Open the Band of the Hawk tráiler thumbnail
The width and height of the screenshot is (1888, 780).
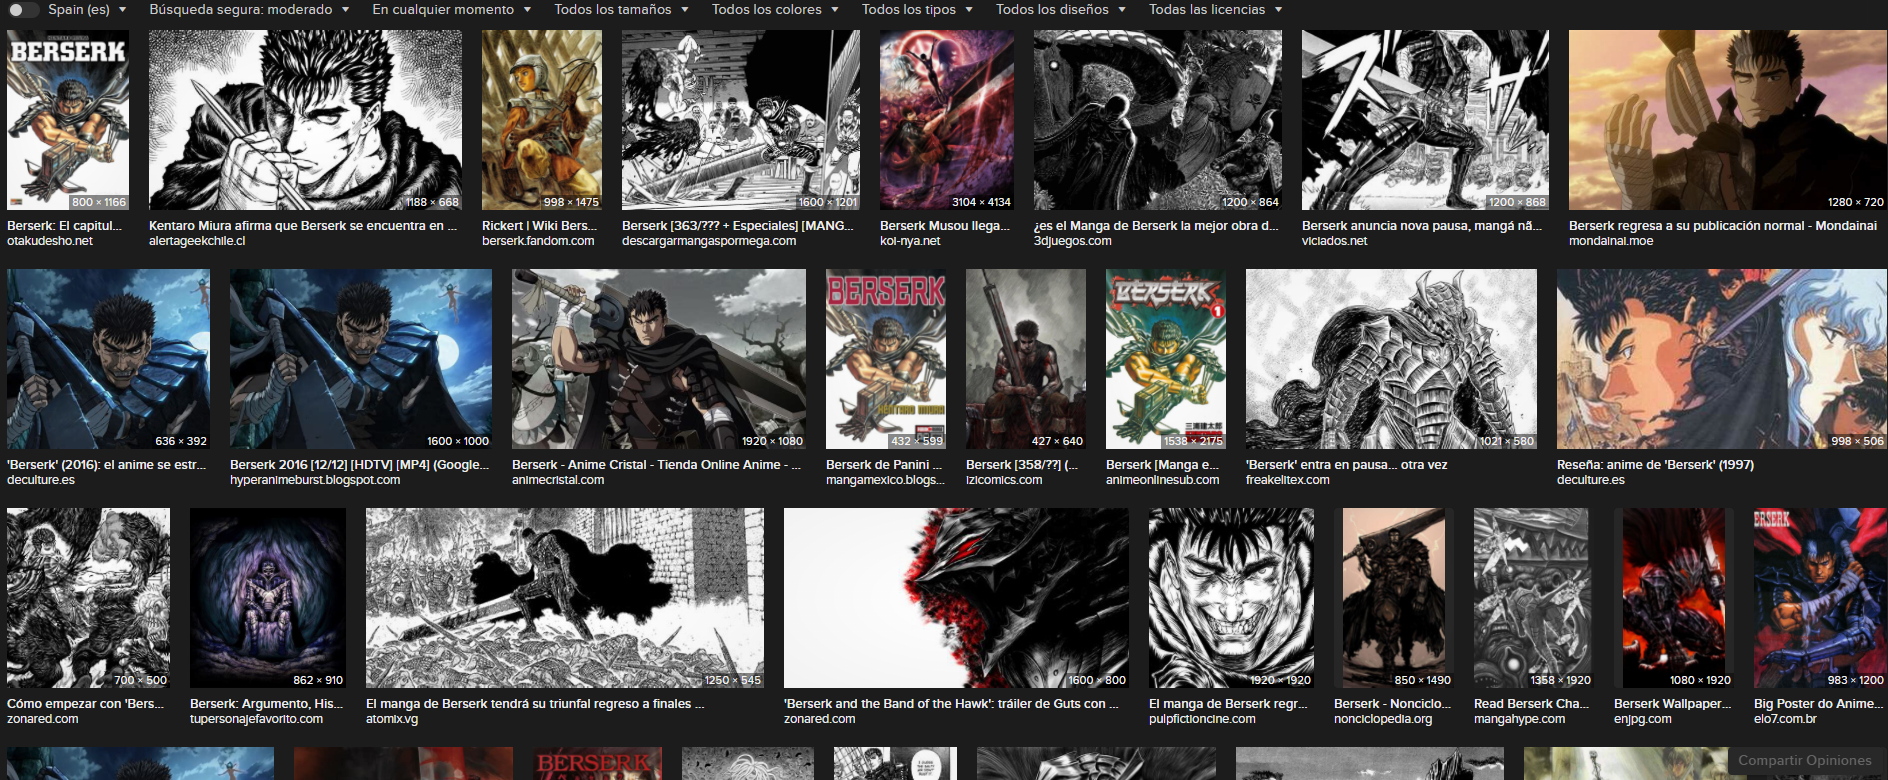click(956, 598)
